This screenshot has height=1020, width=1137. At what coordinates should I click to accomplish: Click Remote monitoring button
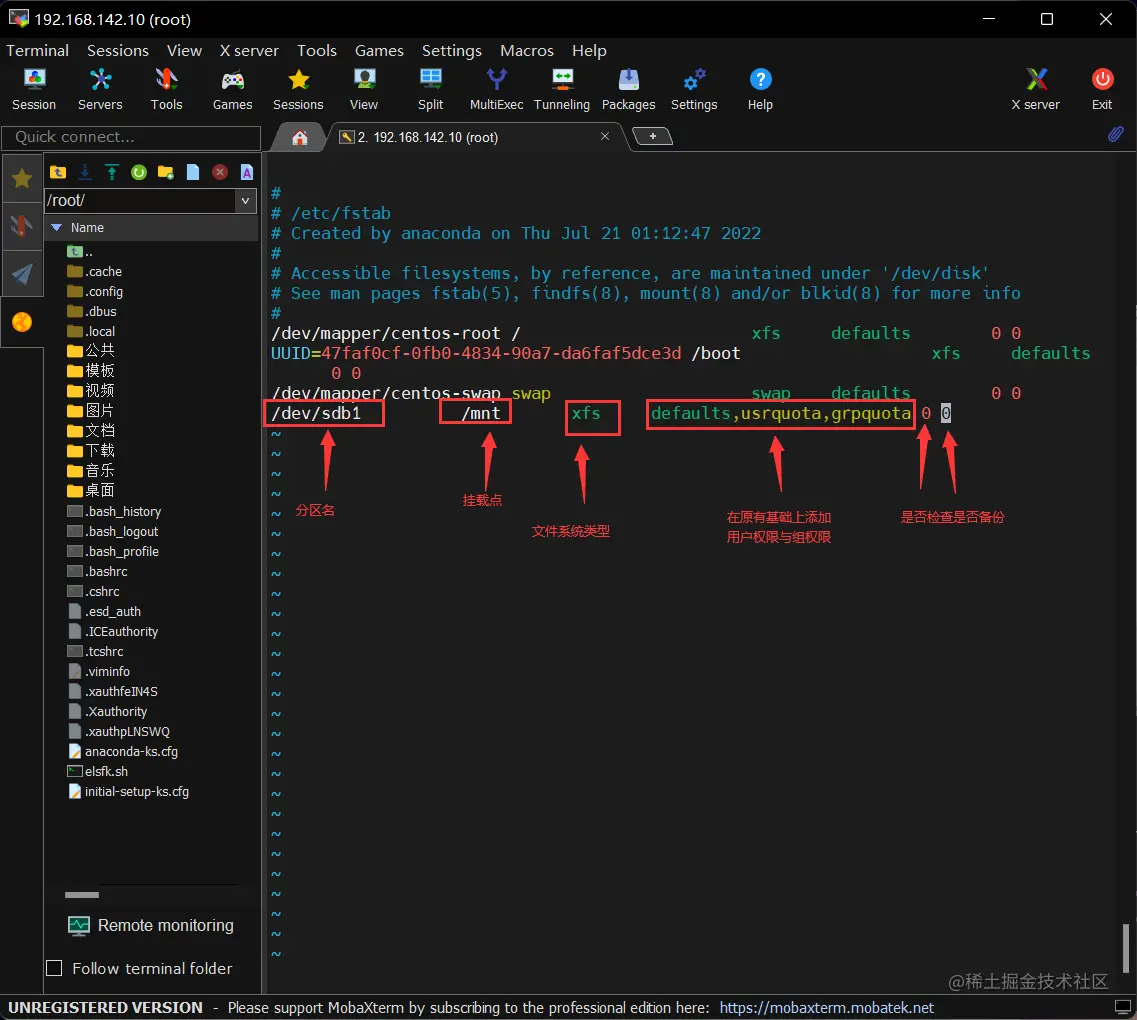(151, 925)
